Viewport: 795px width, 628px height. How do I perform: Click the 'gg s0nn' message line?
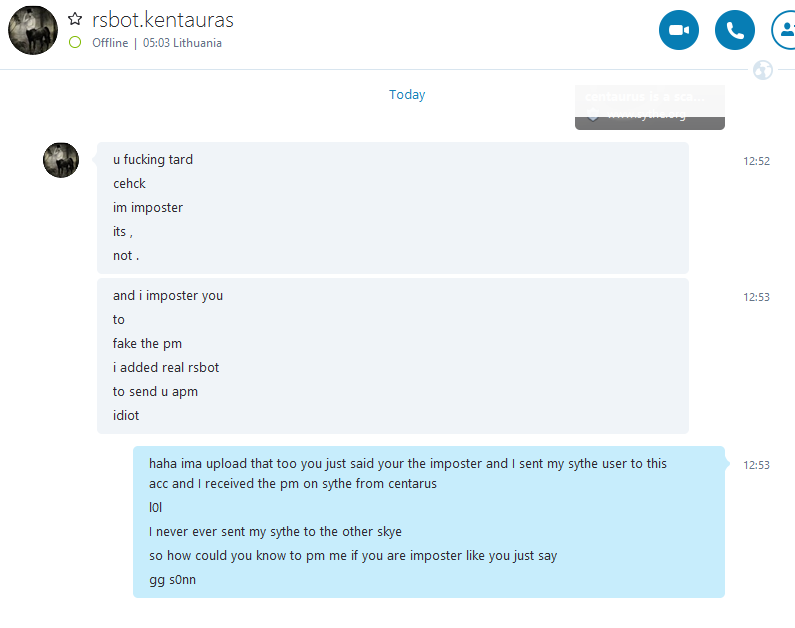pyautogui.click(x=172, y=580)
